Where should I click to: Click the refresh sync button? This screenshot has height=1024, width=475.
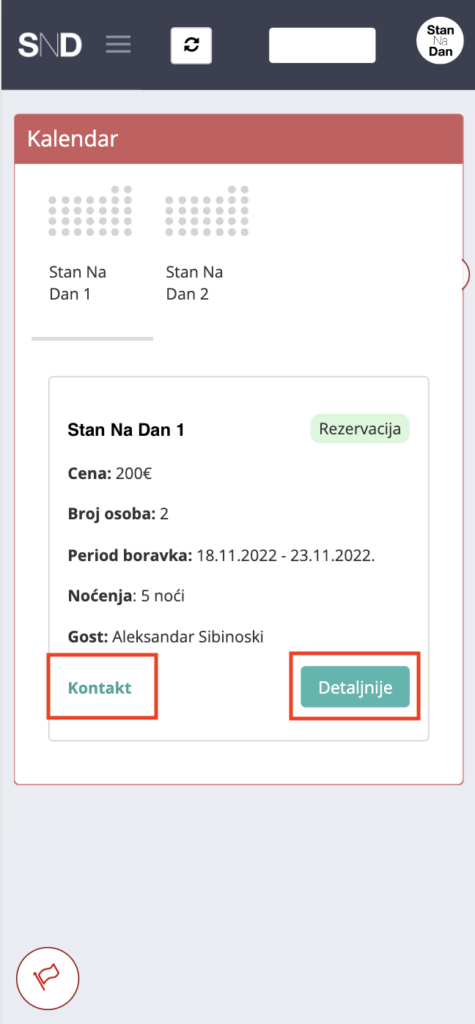[x=191, y=45]
